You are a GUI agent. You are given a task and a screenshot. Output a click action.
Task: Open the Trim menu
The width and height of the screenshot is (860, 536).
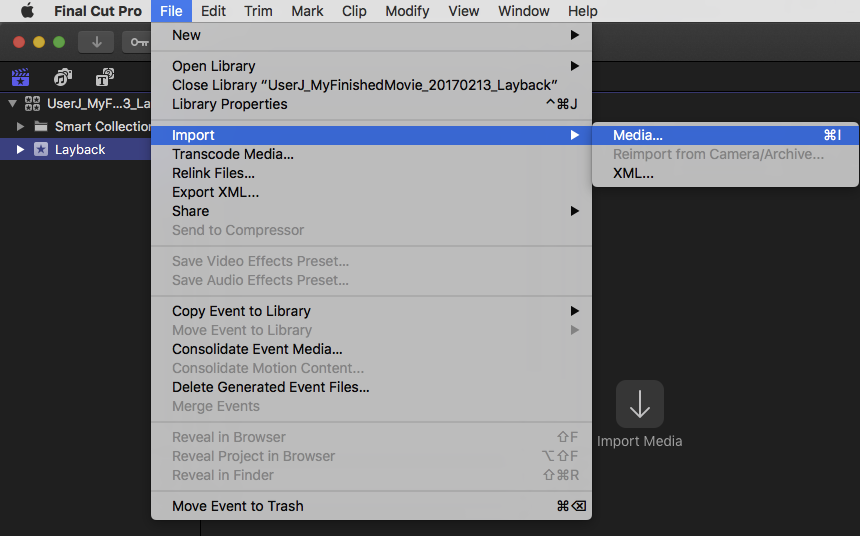pos(258,11)
